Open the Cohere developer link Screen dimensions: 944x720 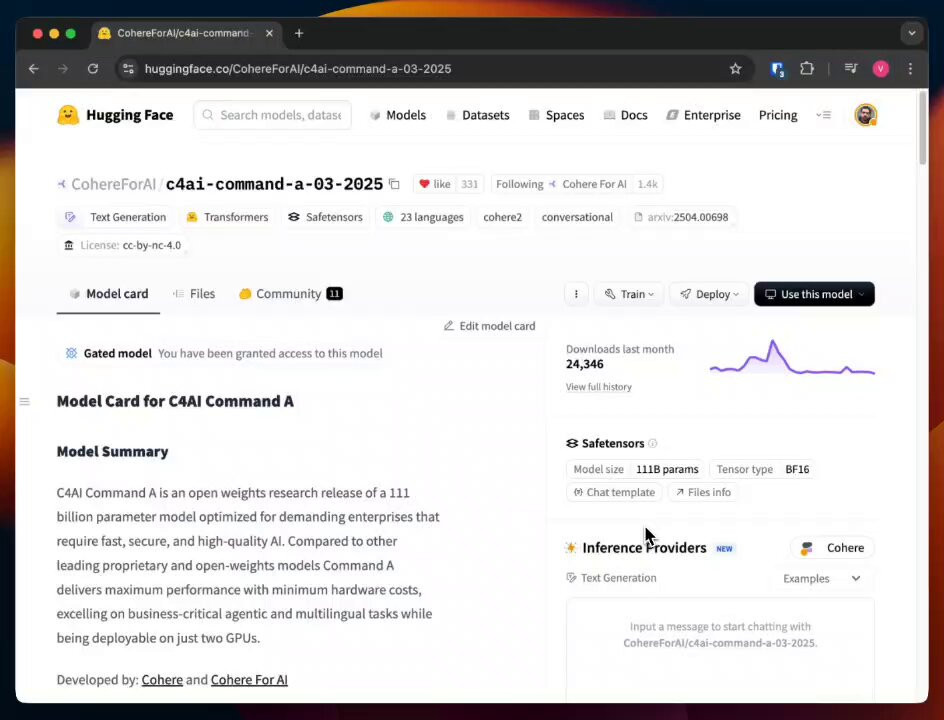(162, 680)
